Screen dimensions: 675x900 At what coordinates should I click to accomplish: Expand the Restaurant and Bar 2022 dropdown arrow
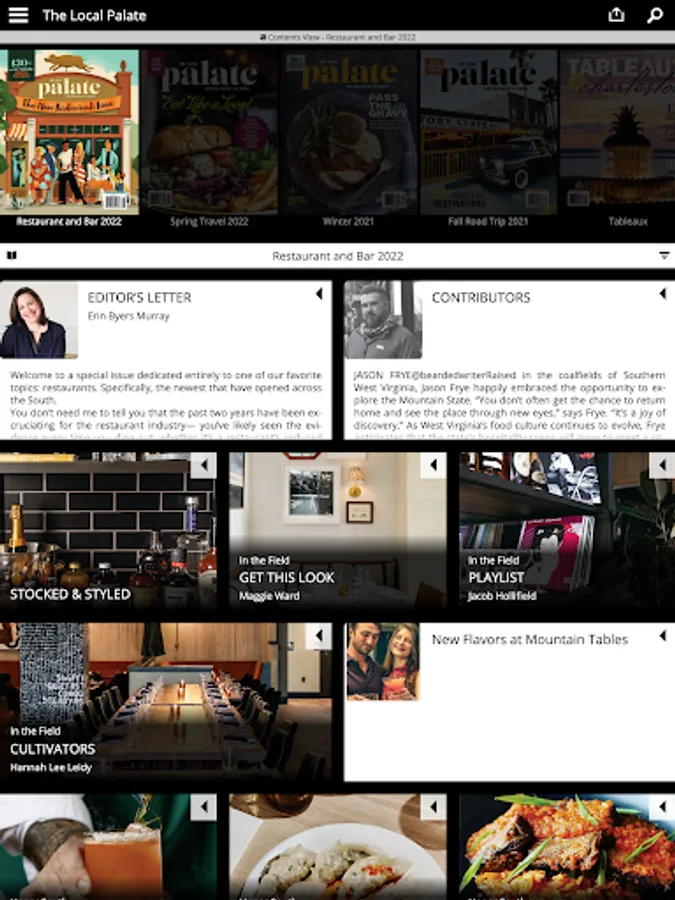[664, 255]
